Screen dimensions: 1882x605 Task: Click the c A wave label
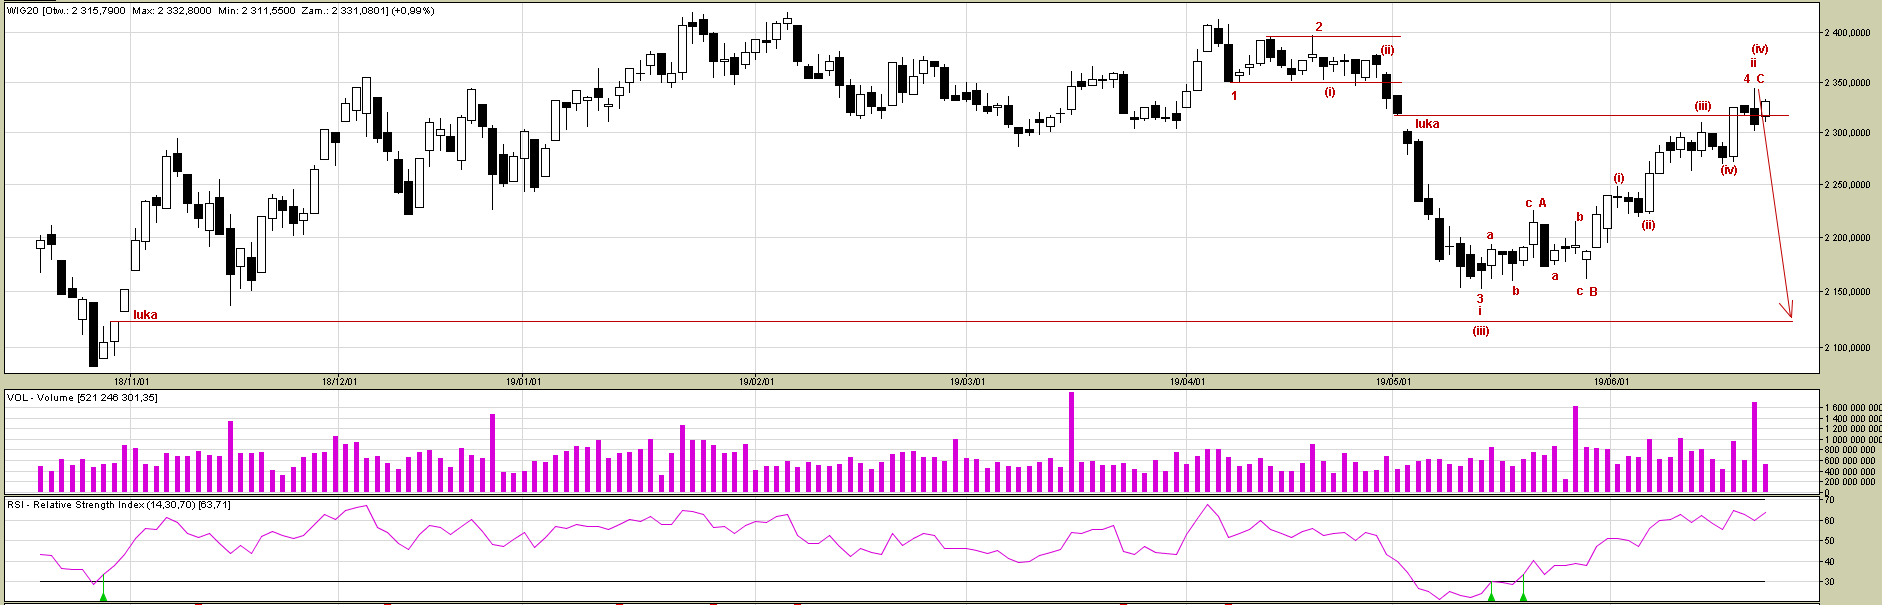tap(1536, 203)
